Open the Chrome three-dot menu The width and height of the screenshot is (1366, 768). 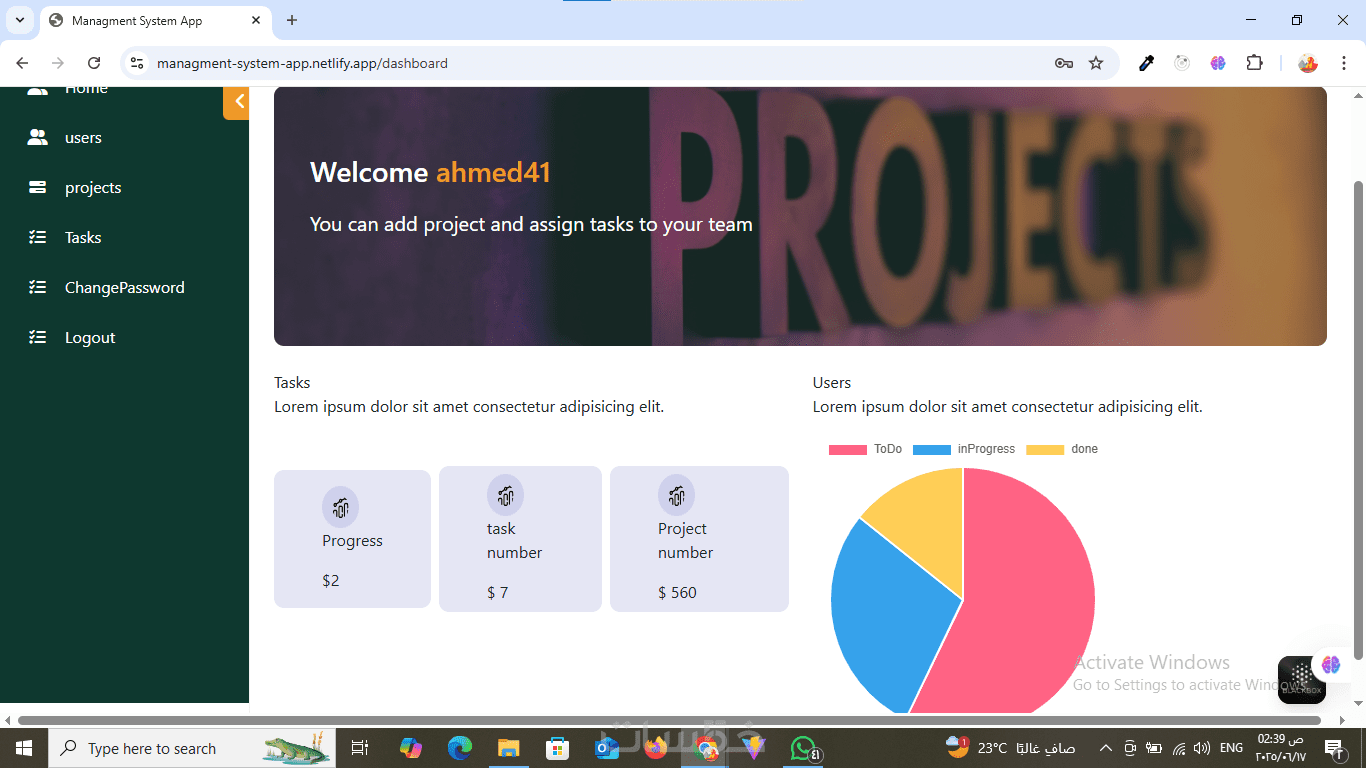[x=1345, y=63]
